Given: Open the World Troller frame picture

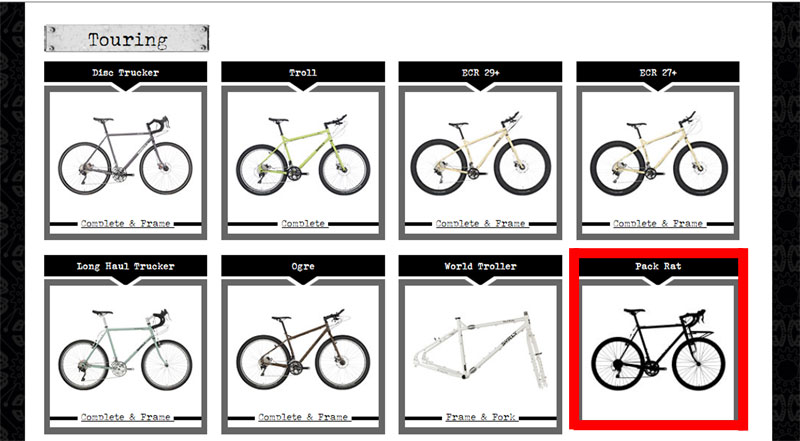Looking at the screenshot, I should (x=481, y=350).
